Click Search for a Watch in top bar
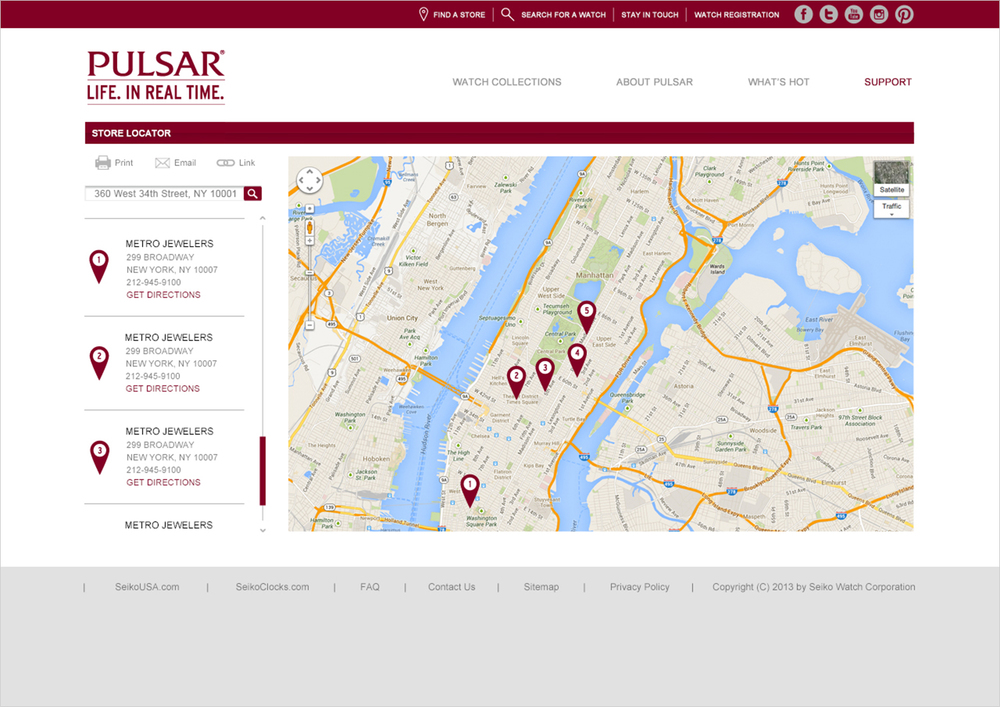The image size is (1000, 707). point(563,15)
